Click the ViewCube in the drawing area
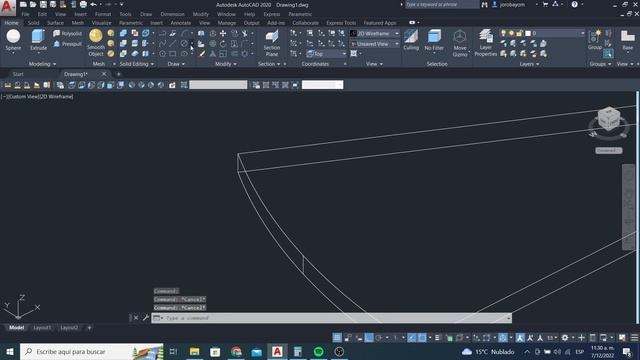640x360 pixels. click(x=609, y=120)
